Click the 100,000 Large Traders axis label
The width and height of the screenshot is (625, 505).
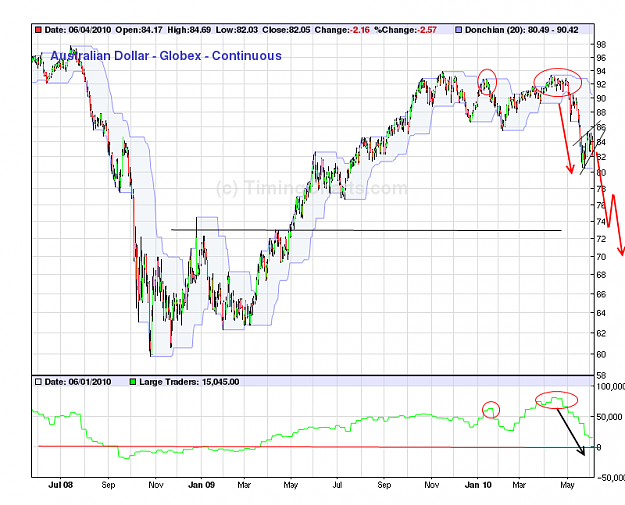(611, 387)
